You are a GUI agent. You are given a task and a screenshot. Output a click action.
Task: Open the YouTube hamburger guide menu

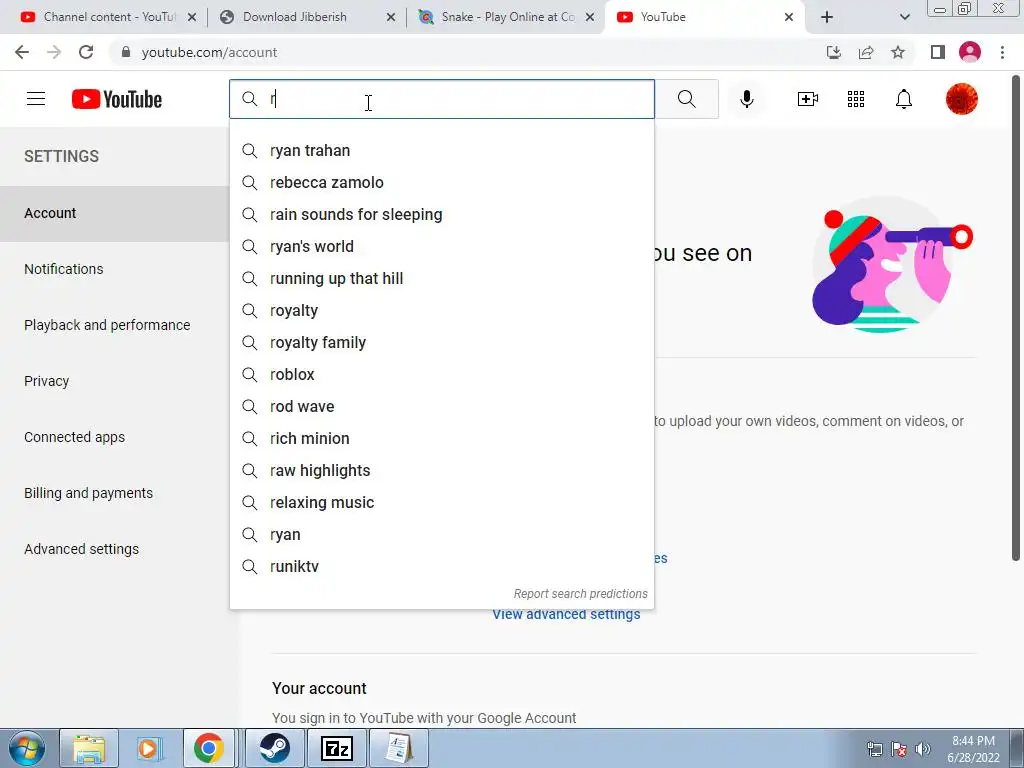36,99
